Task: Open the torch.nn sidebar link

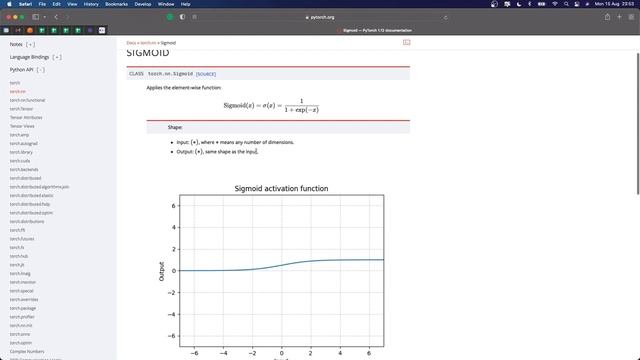Action: pos(18,91)
